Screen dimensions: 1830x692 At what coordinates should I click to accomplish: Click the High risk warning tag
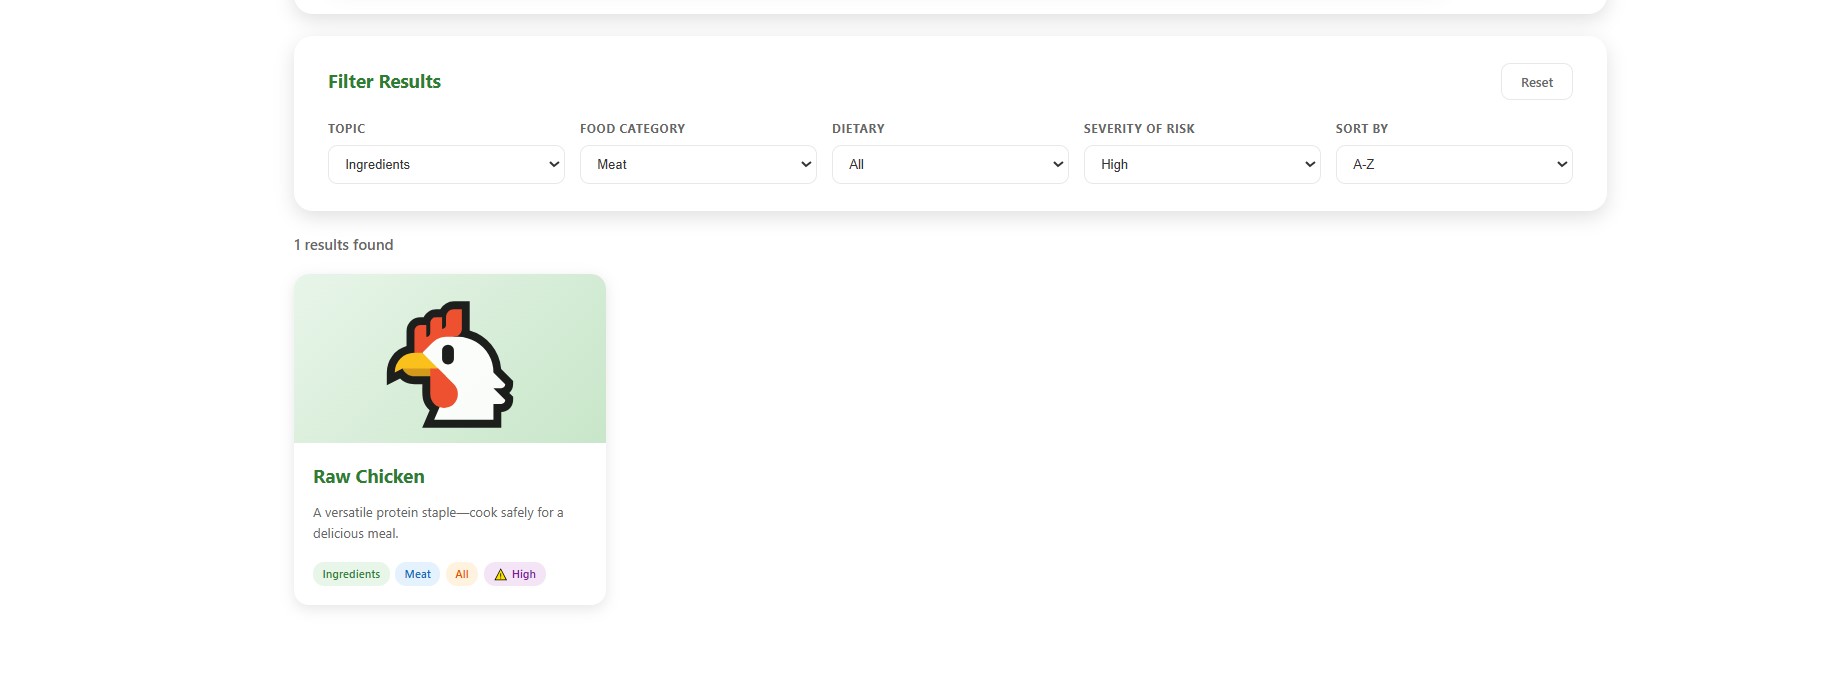click(x=515, y=574)
